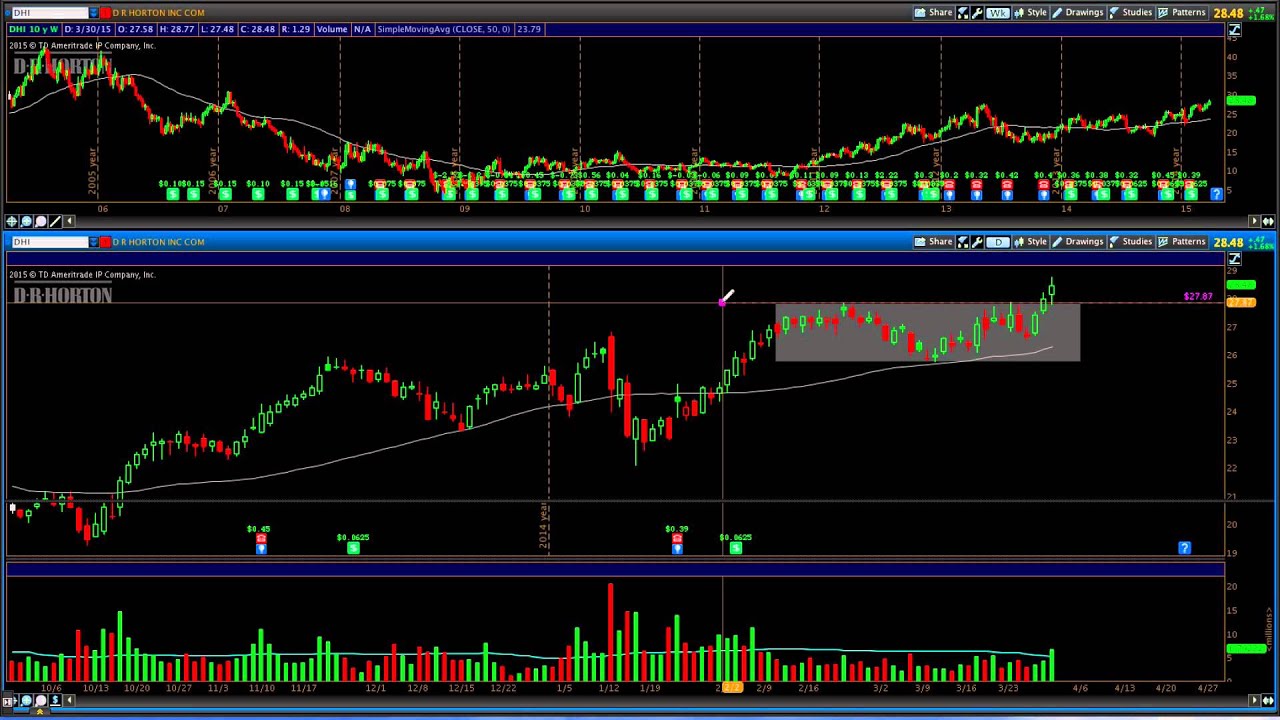Viewport: 1280px width, 720px height.
Task: Open Share menu in upper weekly chart
Action: point(933,13)
